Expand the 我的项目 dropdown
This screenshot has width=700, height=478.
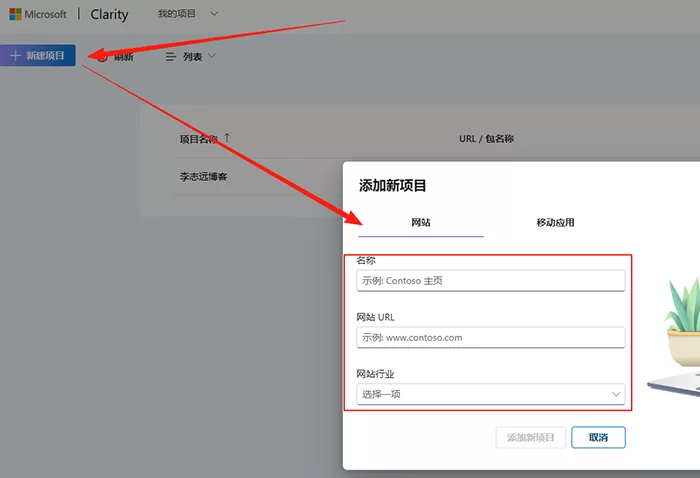tap(188, 14)
